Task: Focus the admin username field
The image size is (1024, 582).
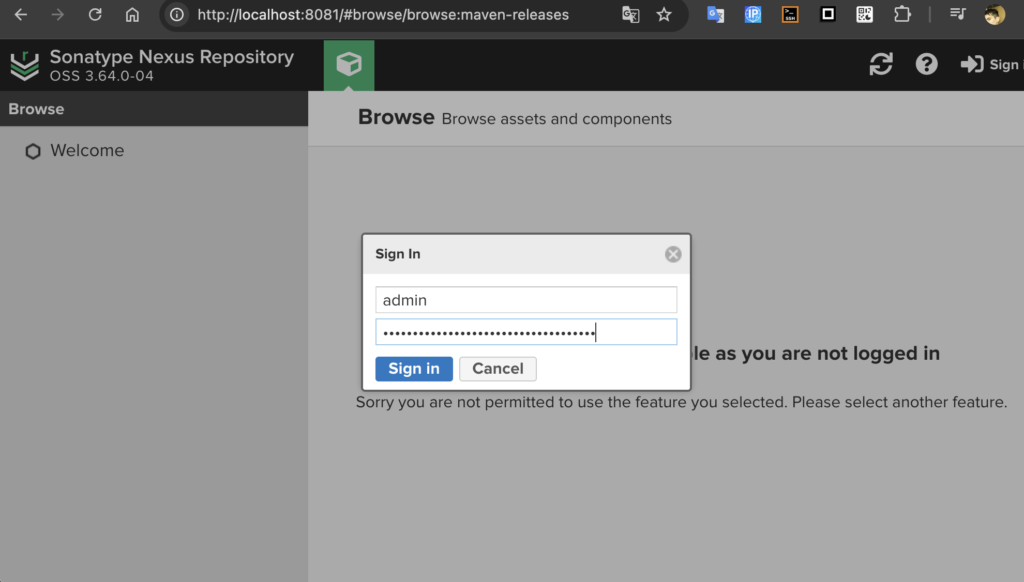Action: click(526, 300)
